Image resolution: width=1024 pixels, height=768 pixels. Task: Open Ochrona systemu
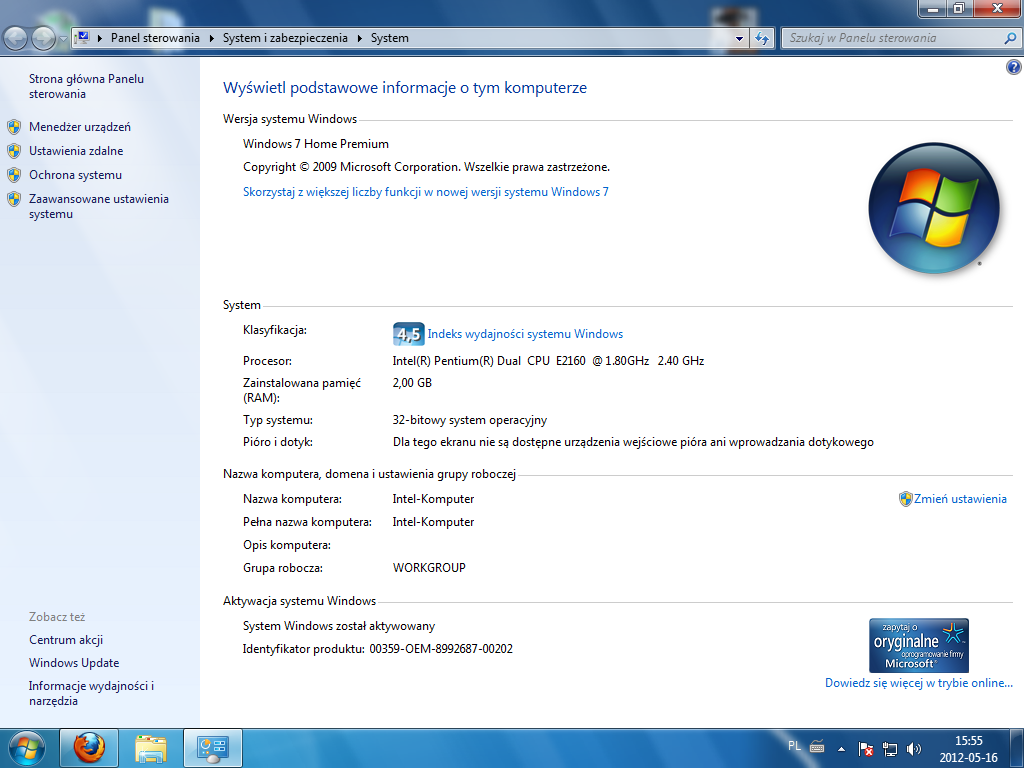(75, 175)
